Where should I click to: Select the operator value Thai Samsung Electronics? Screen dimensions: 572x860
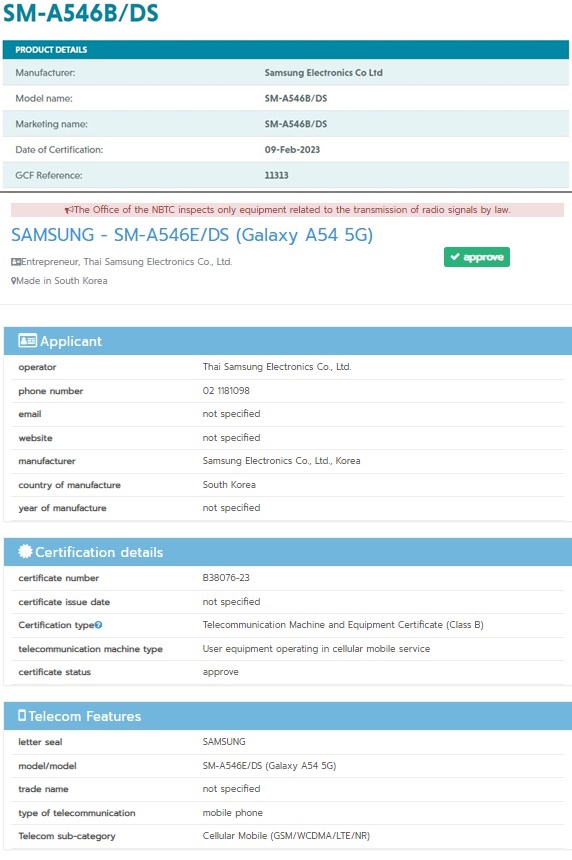[x=277, y=367]
